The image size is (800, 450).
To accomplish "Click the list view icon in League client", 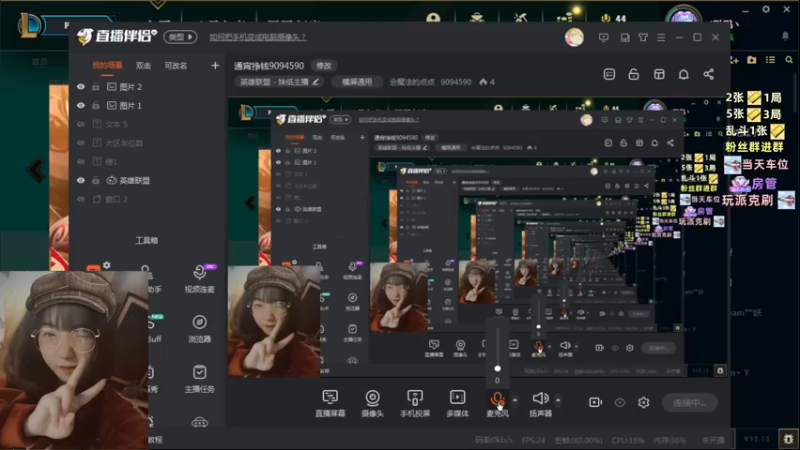I will click(770, 60).
